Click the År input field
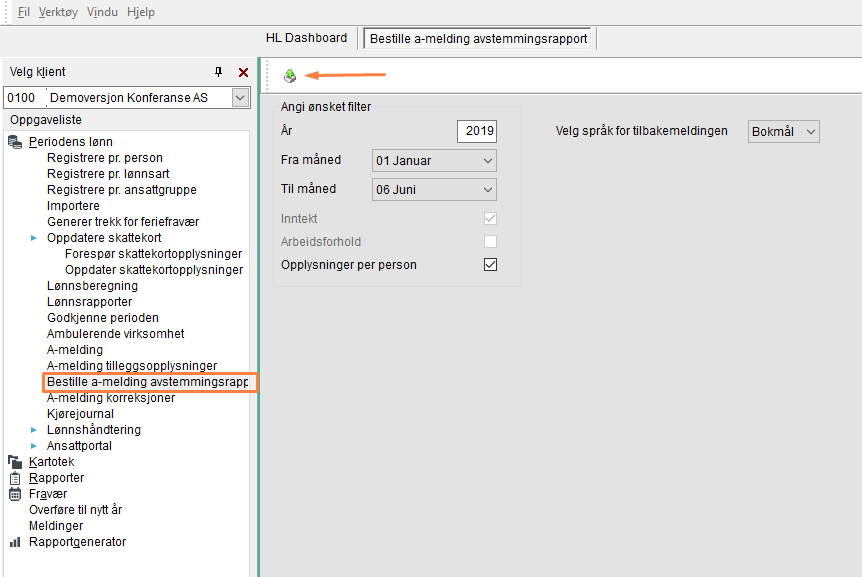The image size is (862, 577). 477,131
